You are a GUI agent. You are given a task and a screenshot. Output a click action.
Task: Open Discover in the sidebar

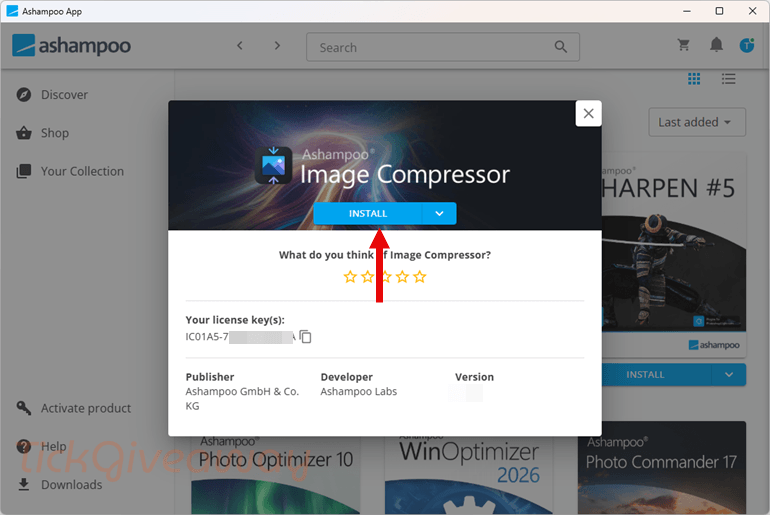[53, 94]
